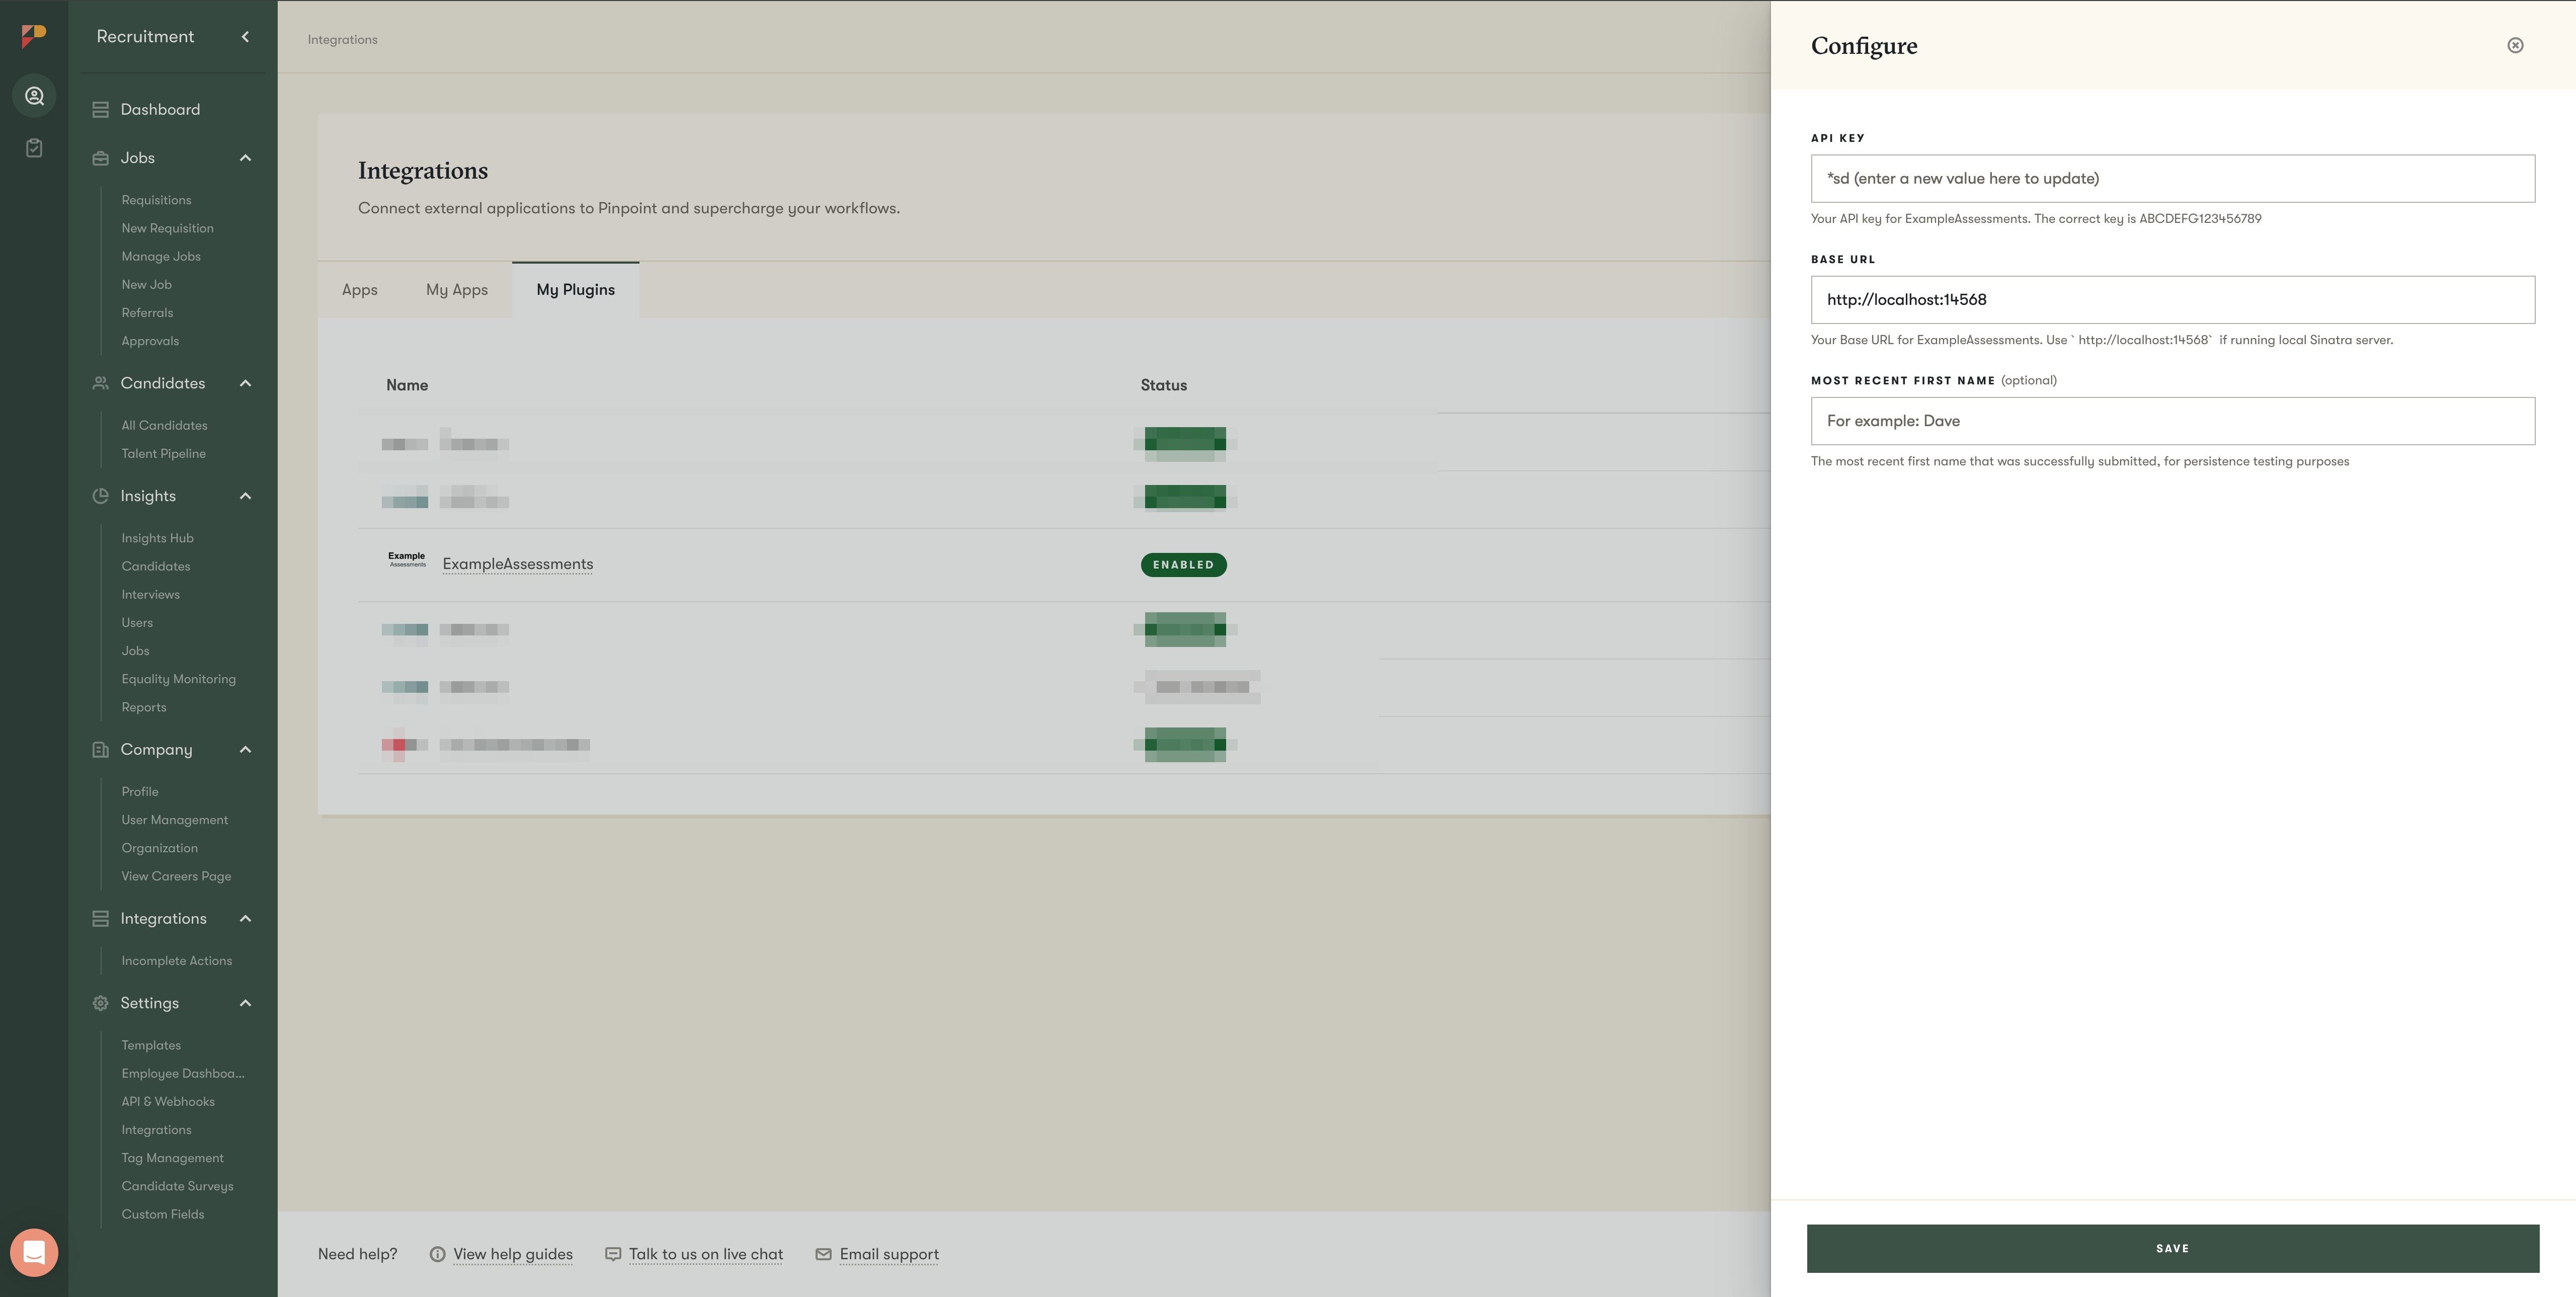The width and height of the screenshot is (2576, 1297).
Task: Open the View help guides link
Action: (512, 1254)
